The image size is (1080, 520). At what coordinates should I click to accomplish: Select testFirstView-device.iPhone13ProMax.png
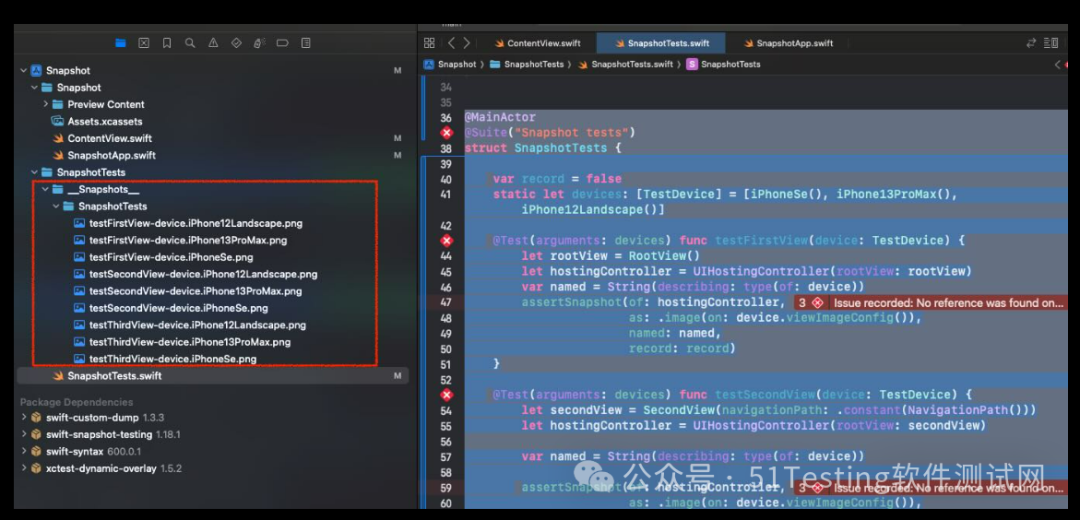[x=180, y=240]
